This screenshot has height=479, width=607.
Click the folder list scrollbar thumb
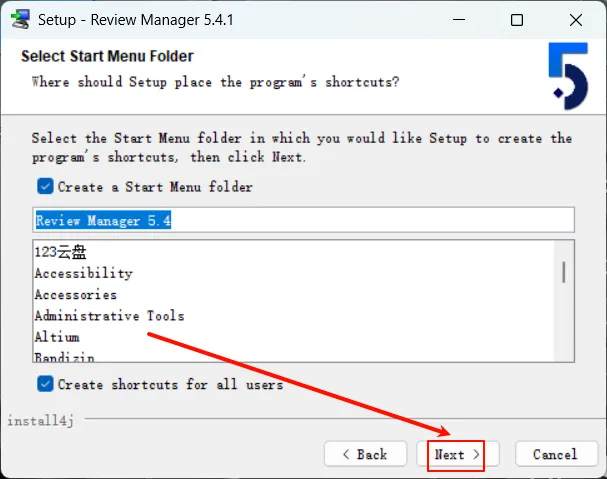click(564, 272)
